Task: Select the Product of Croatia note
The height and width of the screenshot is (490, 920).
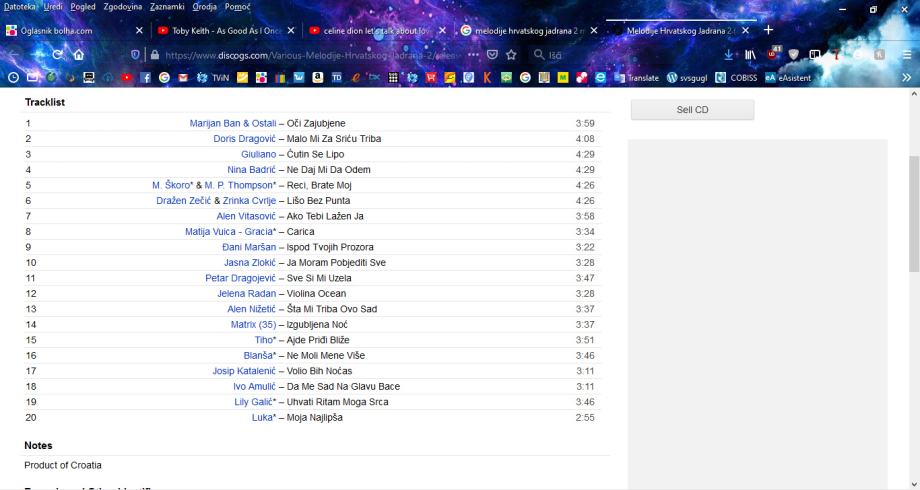Action: [63, 465]
